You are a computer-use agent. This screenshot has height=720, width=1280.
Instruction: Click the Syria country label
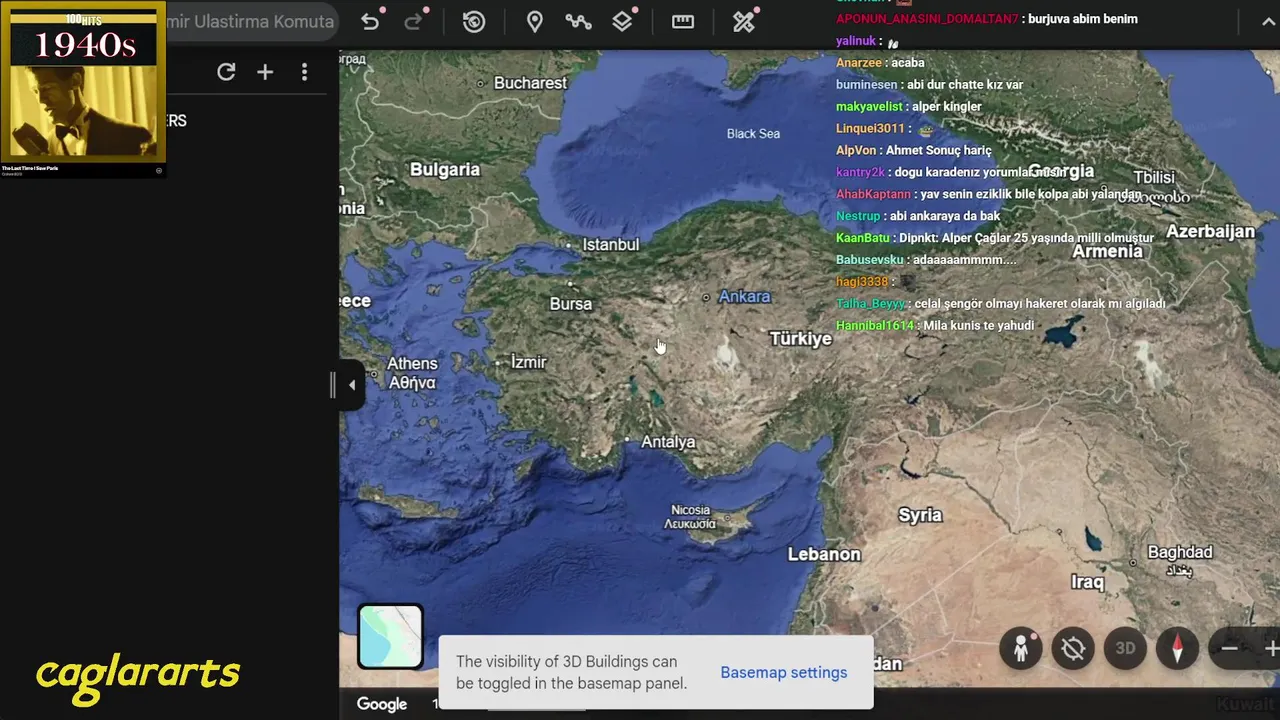pyautogui.click(x=920, y=515)
